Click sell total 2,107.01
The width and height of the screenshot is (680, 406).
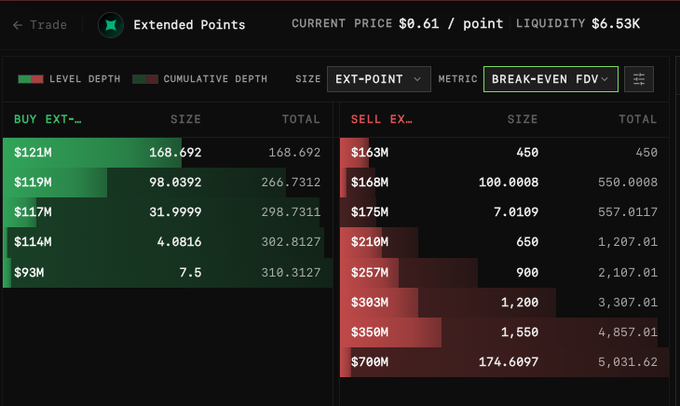628,272
